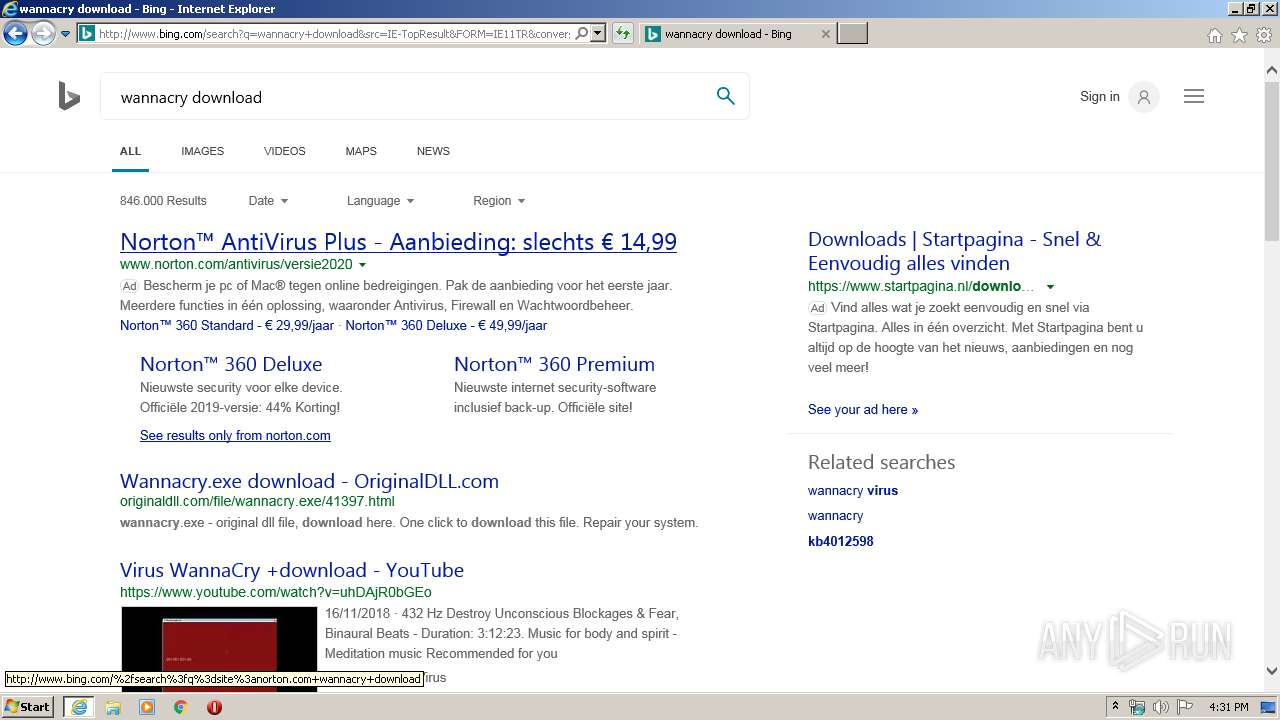Open Internet Explorer Tools gear icon
1280x720 pixels.
tap(1264, 35)
